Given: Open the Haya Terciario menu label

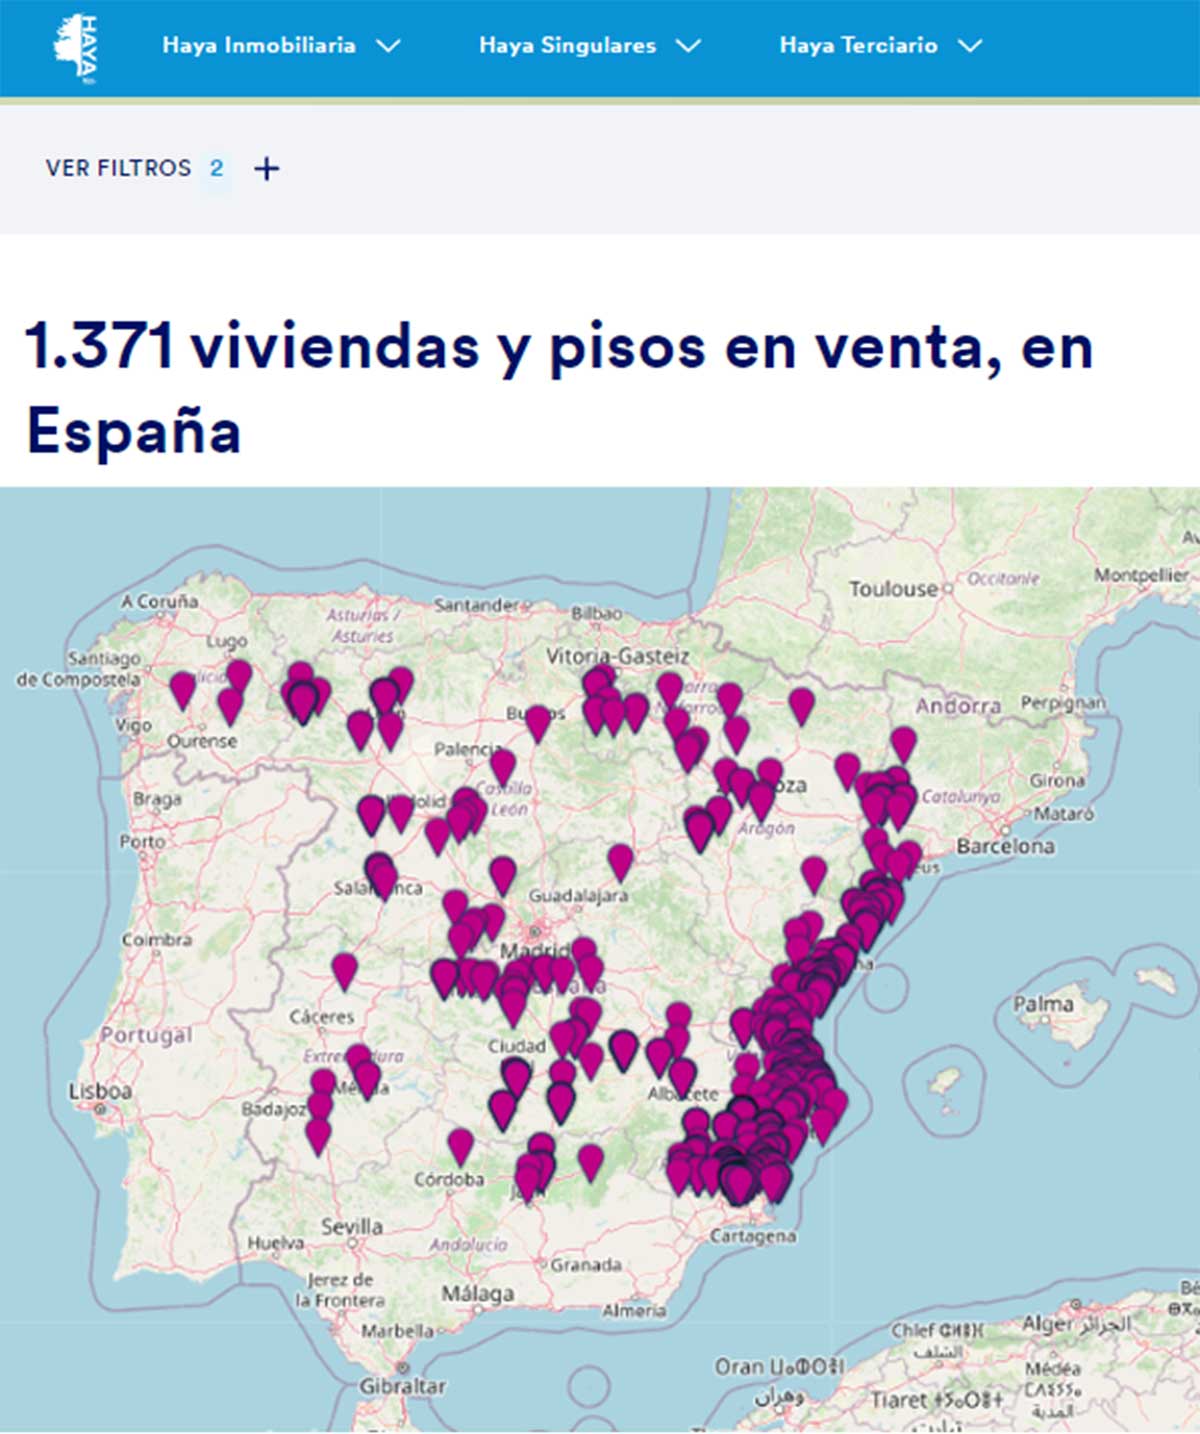Looking at the screenshot, I should [x=858, y=46].
